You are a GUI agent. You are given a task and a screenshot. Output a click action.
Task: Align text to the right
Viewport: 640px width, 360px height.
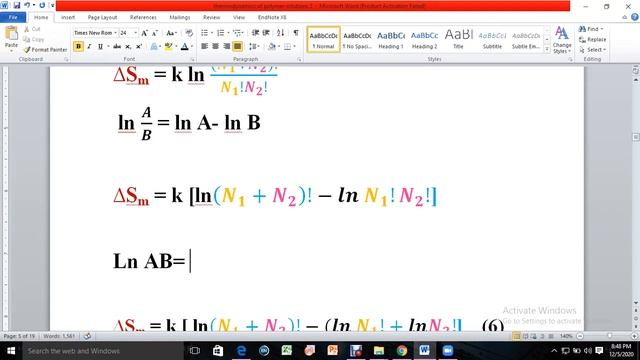pos(227,47)
